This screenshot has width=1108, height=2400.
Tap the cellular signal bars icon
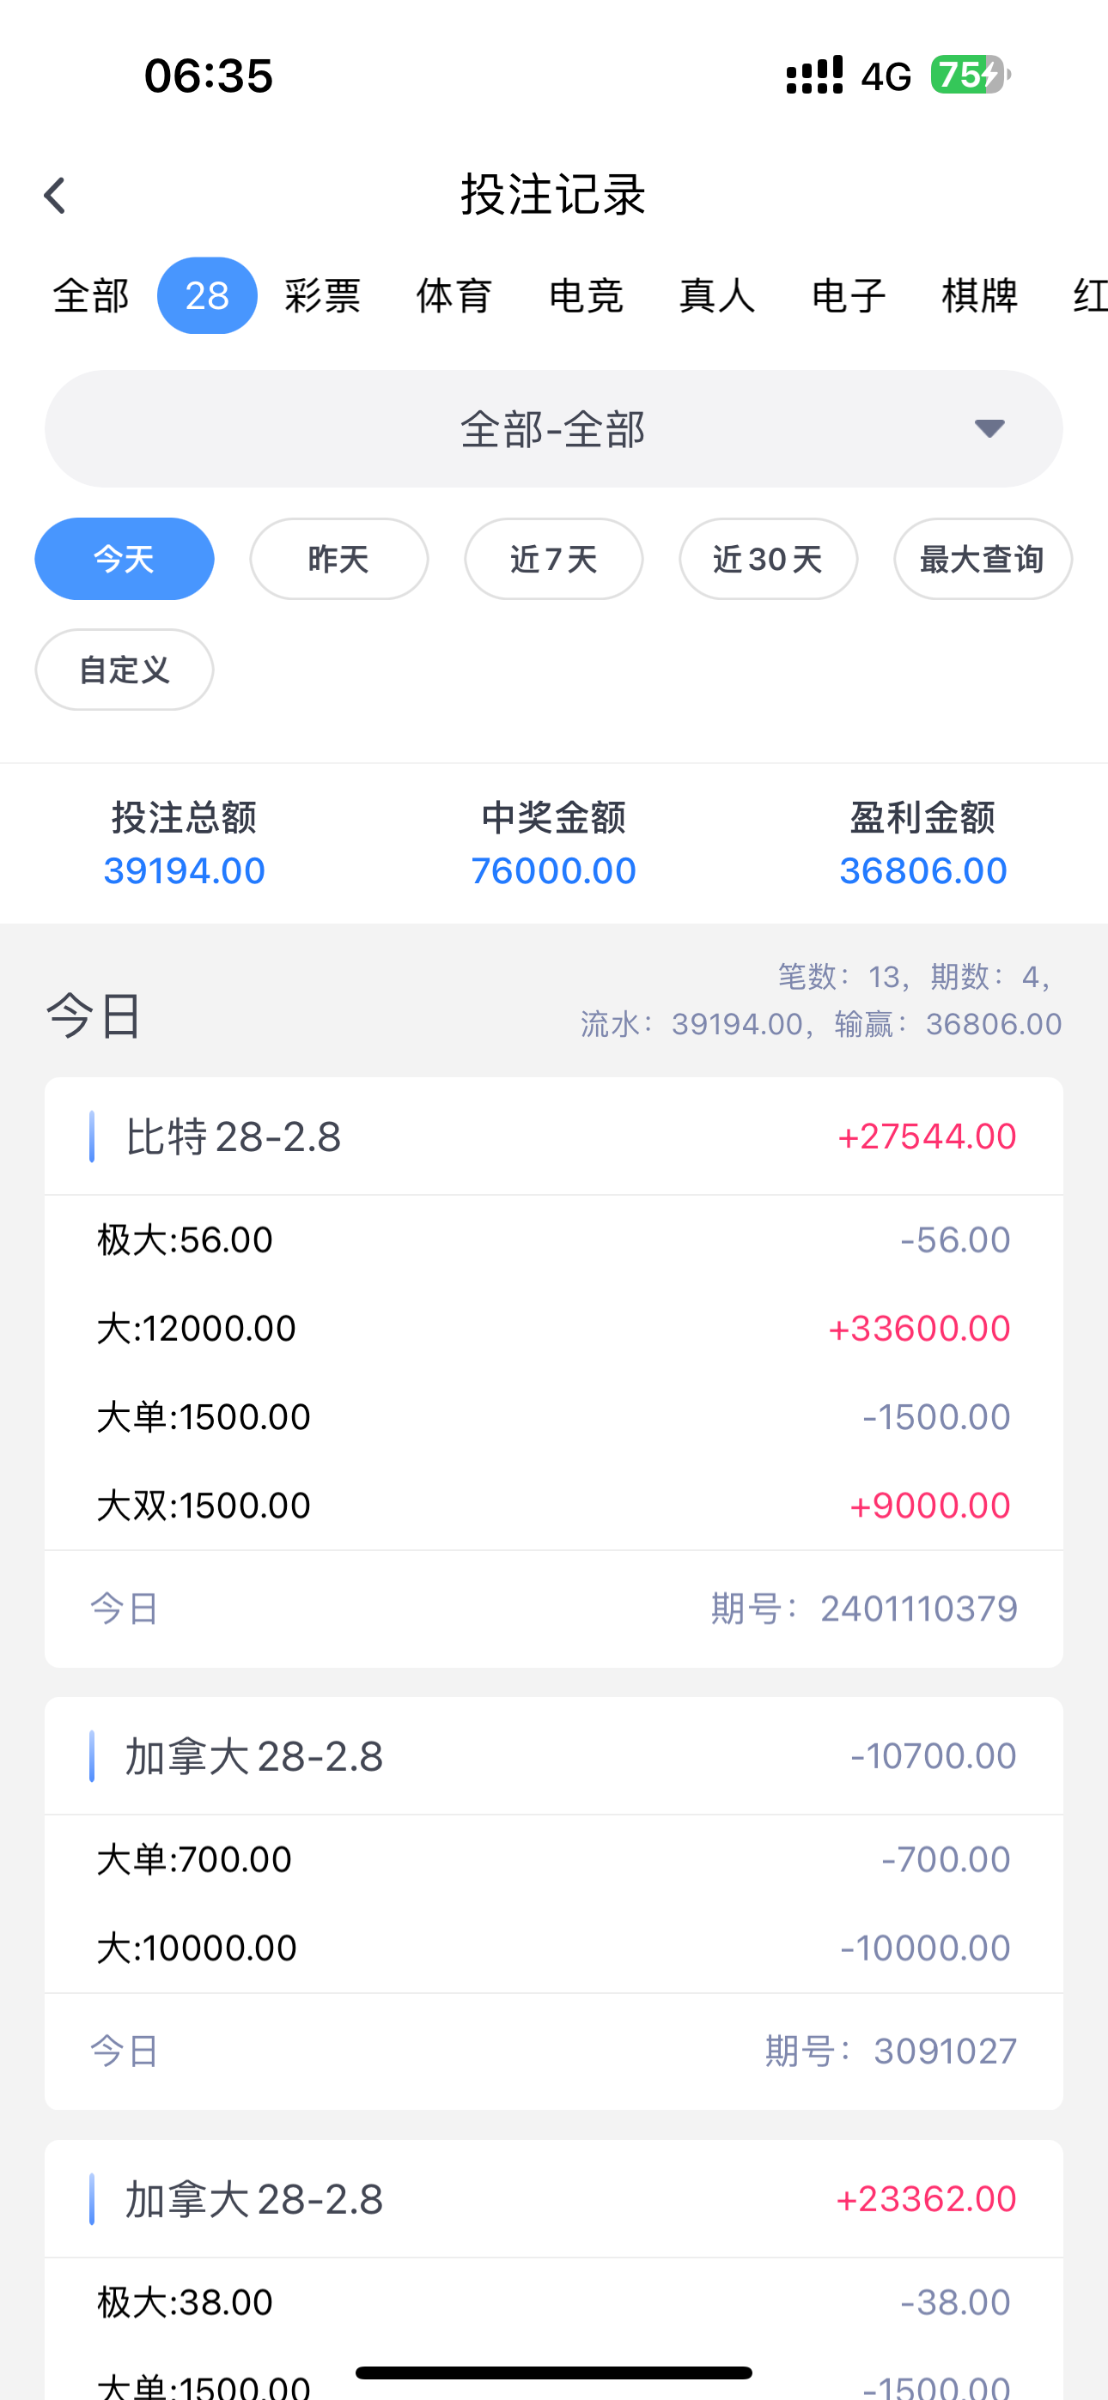pyautogui.click(x=814, y=75)
